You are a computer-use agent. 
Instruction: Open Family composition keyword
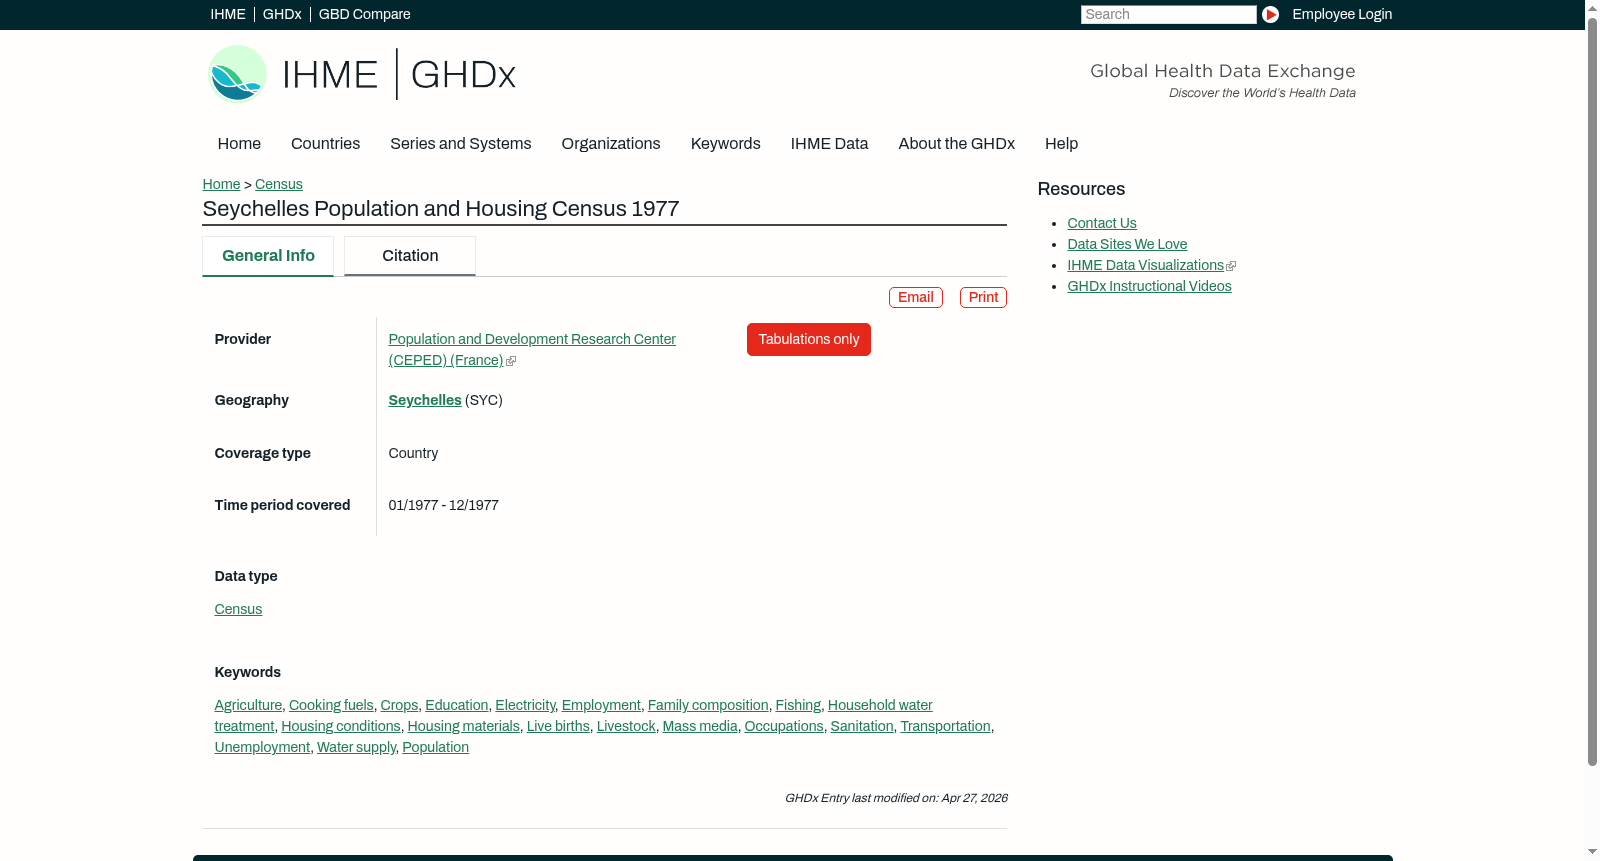pos(708,705)
